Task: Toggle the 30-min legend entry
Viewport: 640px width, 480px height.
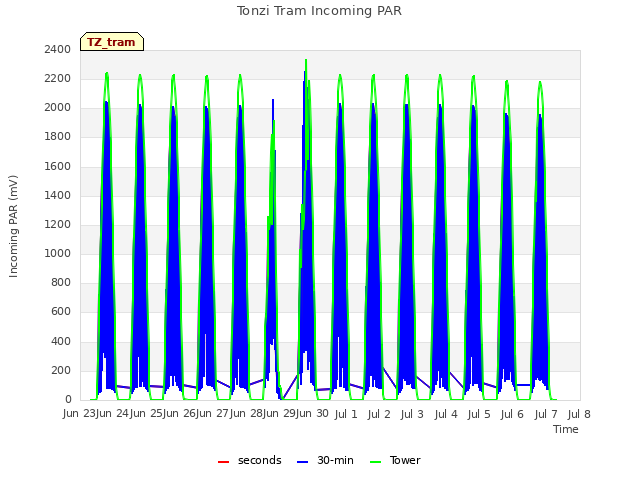Action: coord(325,461)
